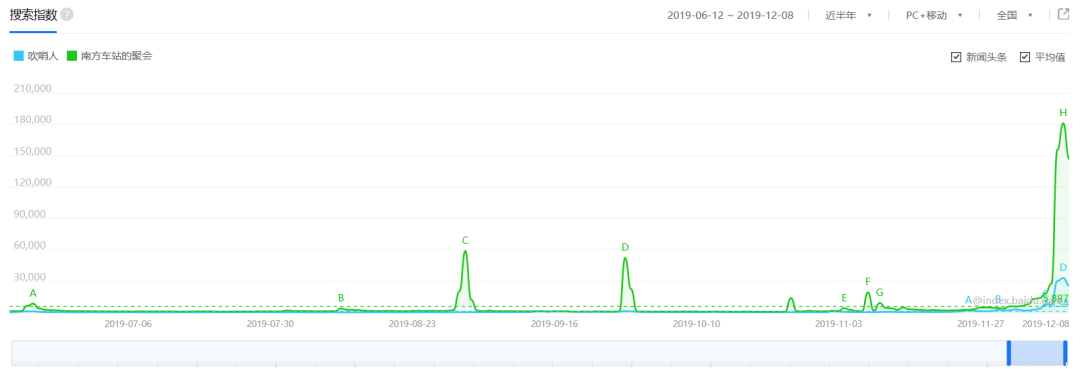The width and height of the screenshot is (1080, 369).
Task: Click the blue D marker for 吹哨人
Action: [x=1063, y=267]
